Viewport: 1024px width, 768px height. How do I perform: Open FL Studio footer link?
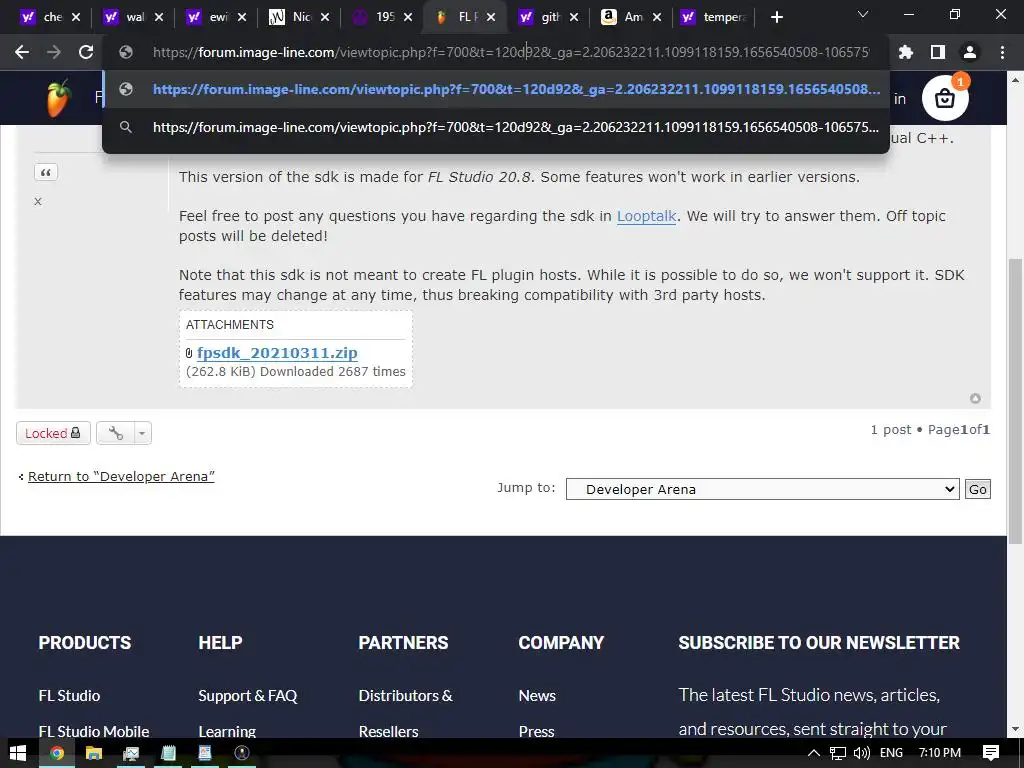click(x=69, y=696)
